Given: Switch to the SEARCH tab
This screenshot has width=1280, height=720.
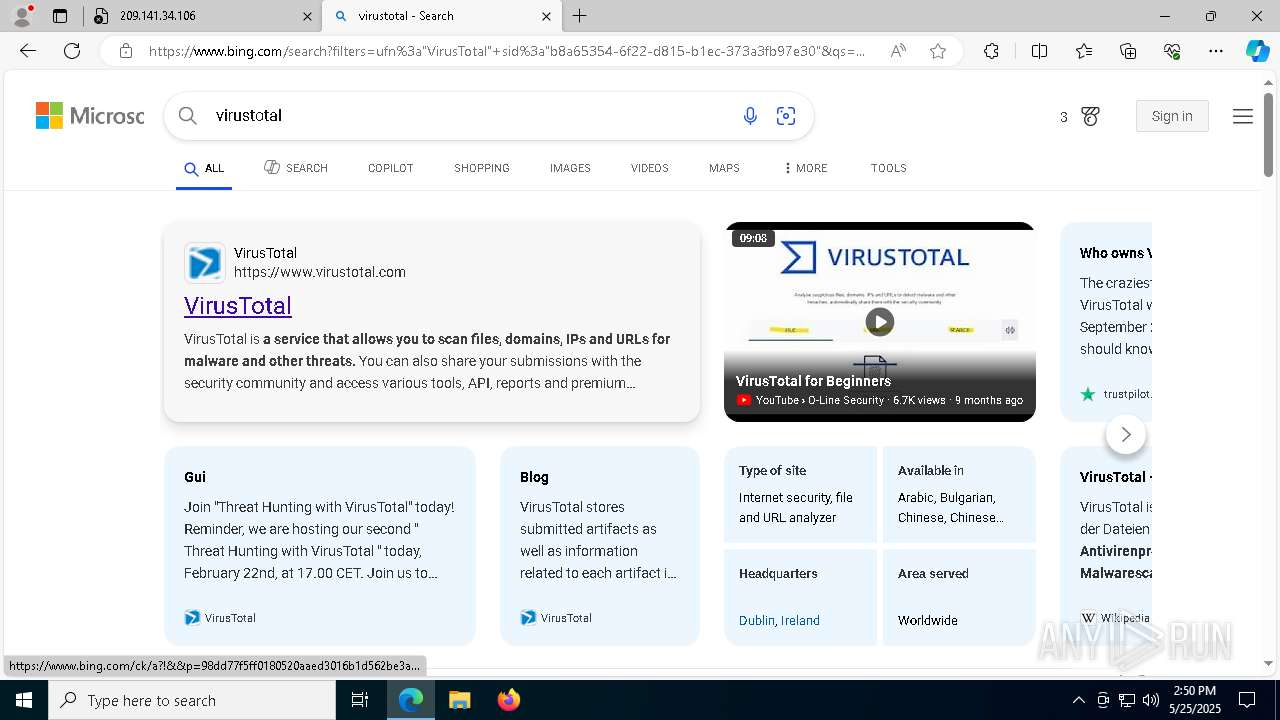Looking at the screenshot, I should click(296, 168).
